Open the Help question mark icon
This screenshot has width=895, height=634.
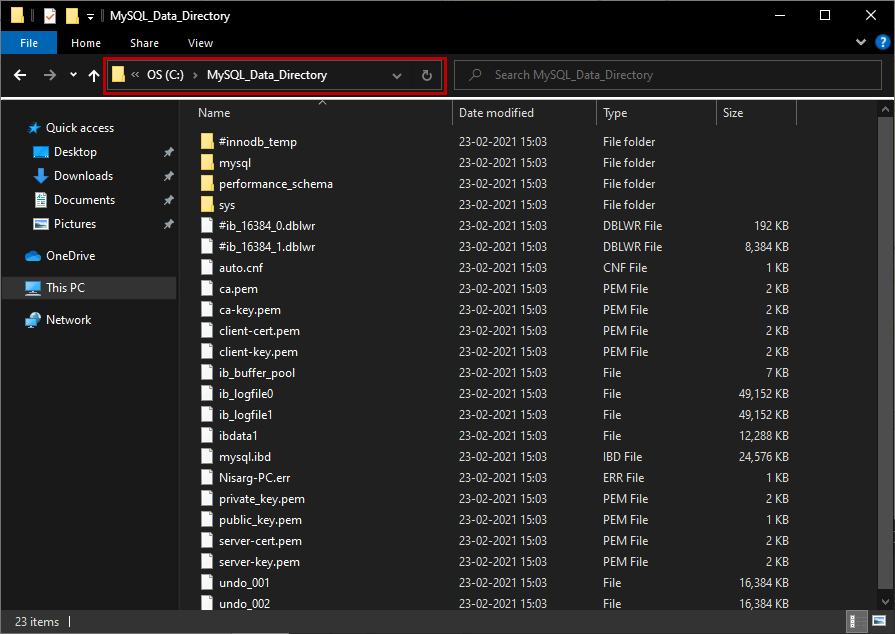(881, 43)
